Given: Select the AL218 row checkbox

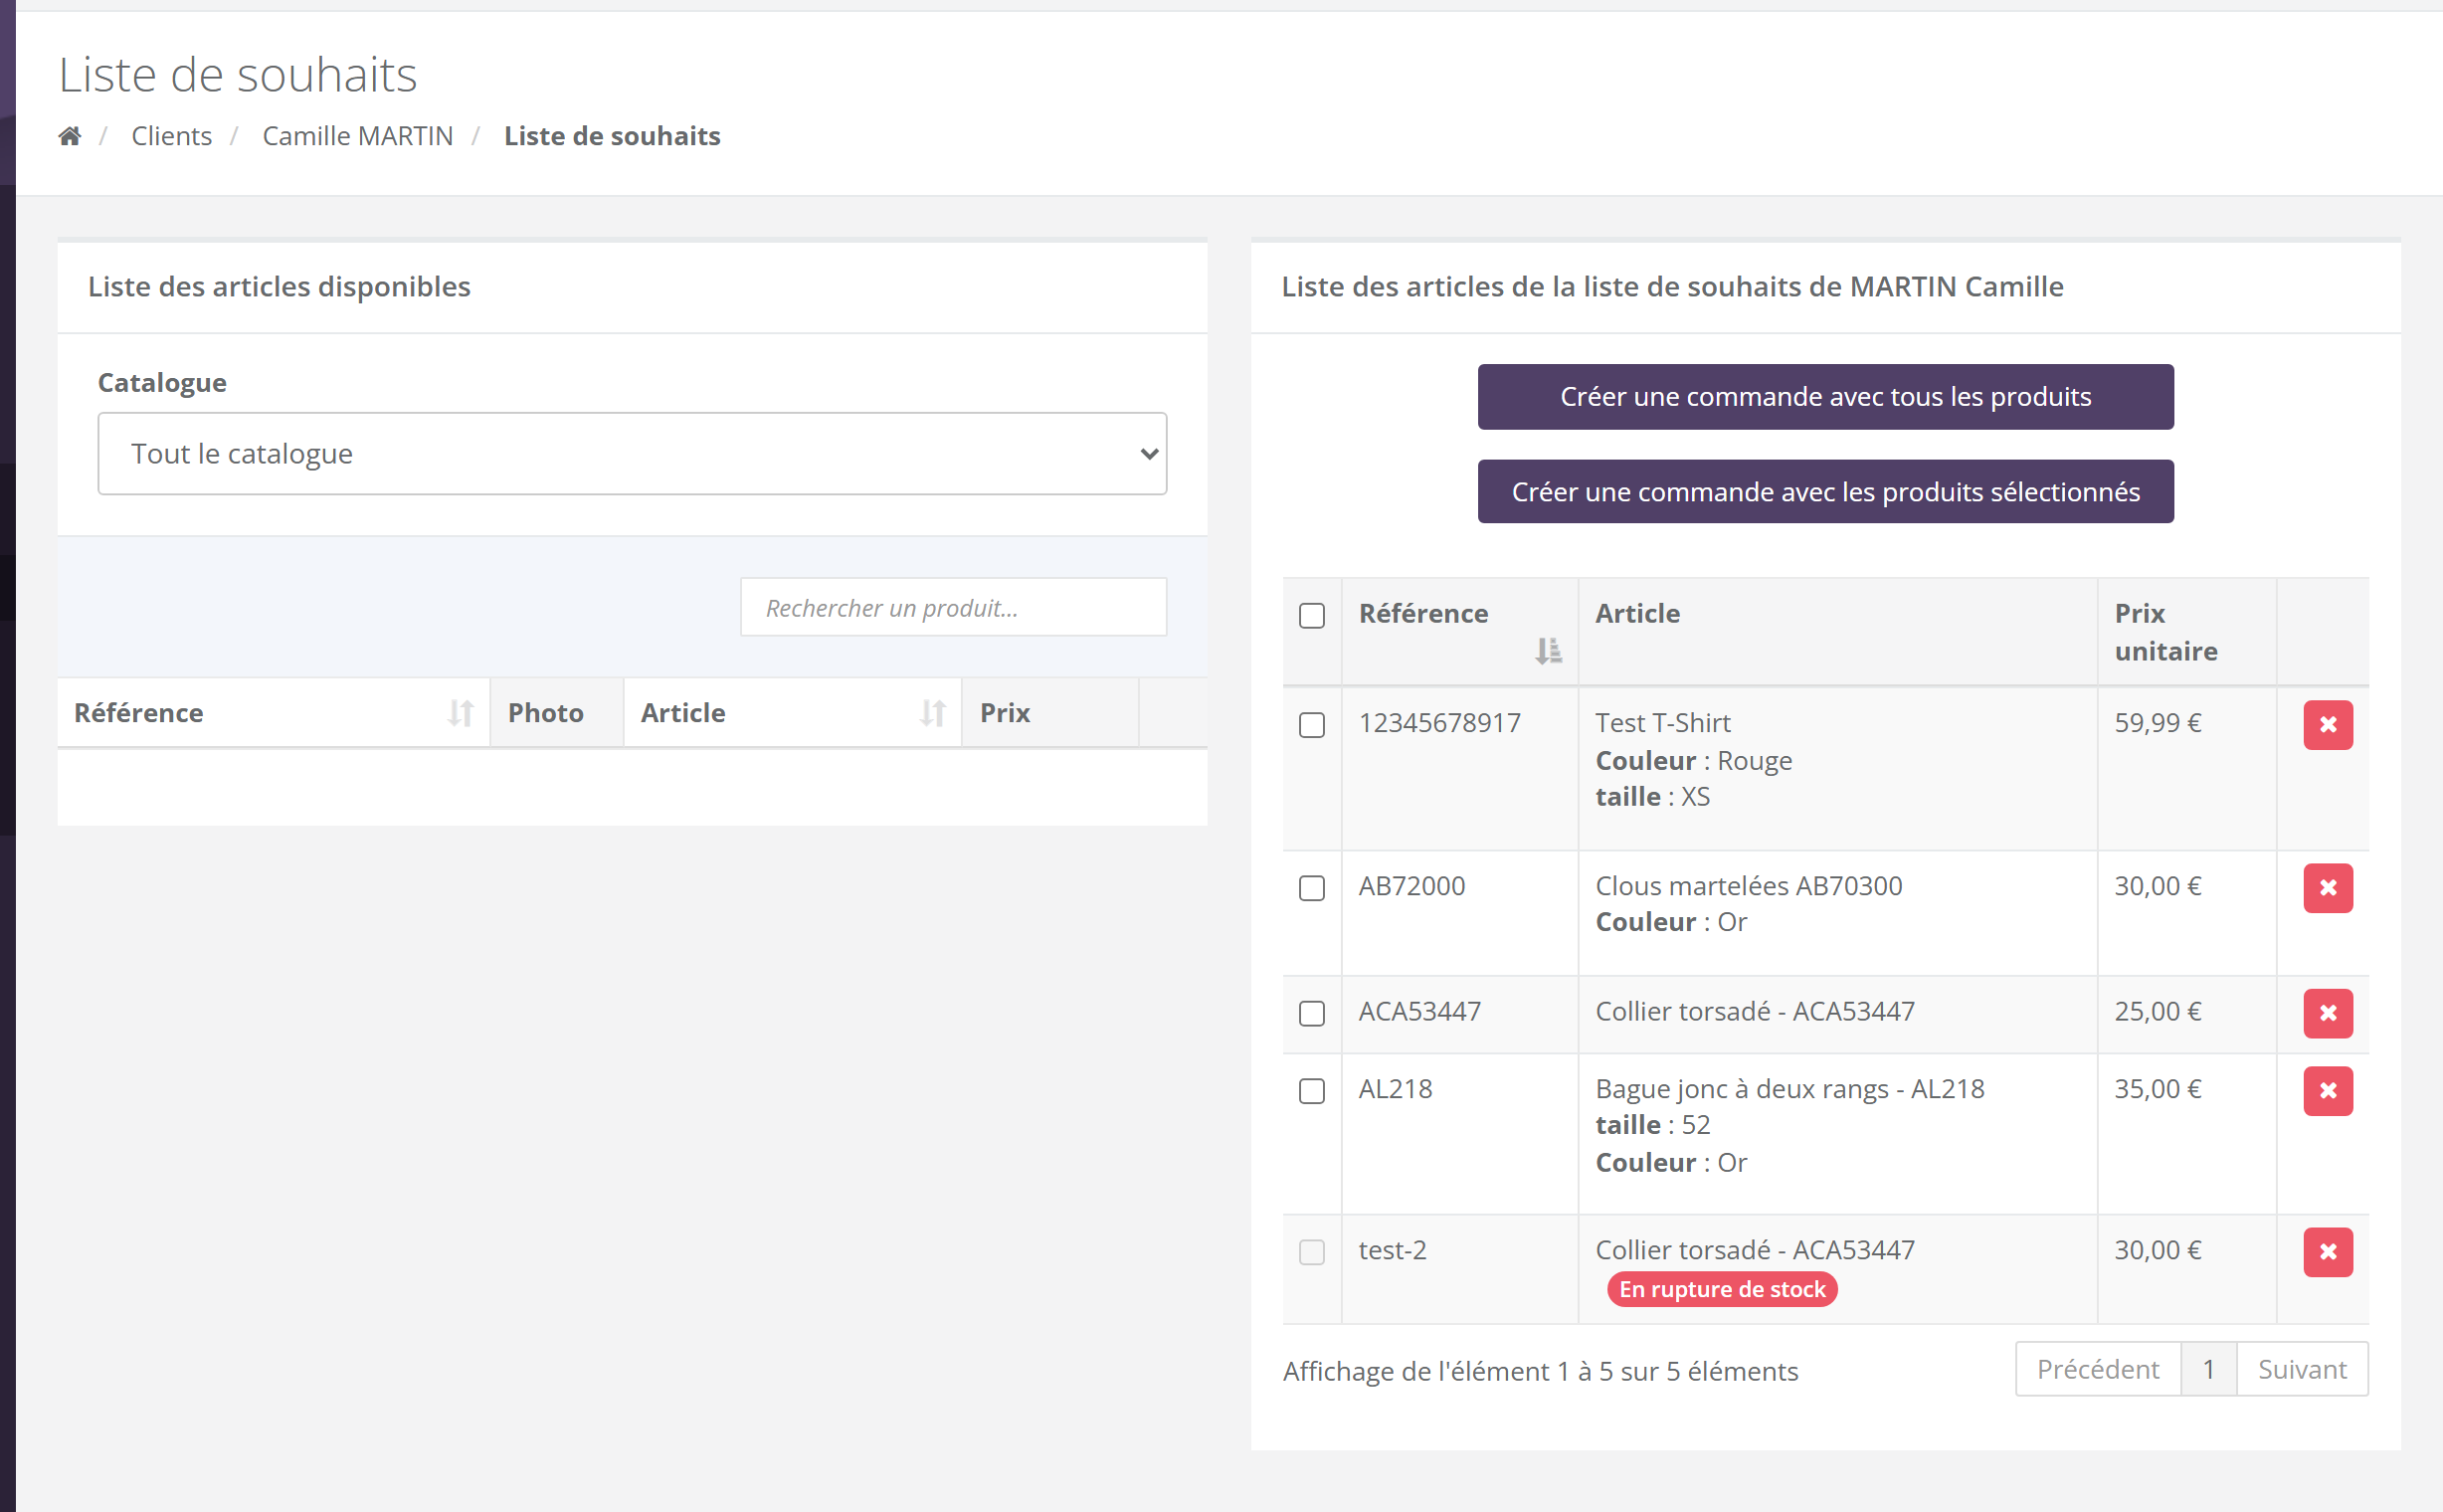Looking at the screenshot, I should pos(1311,1091).
